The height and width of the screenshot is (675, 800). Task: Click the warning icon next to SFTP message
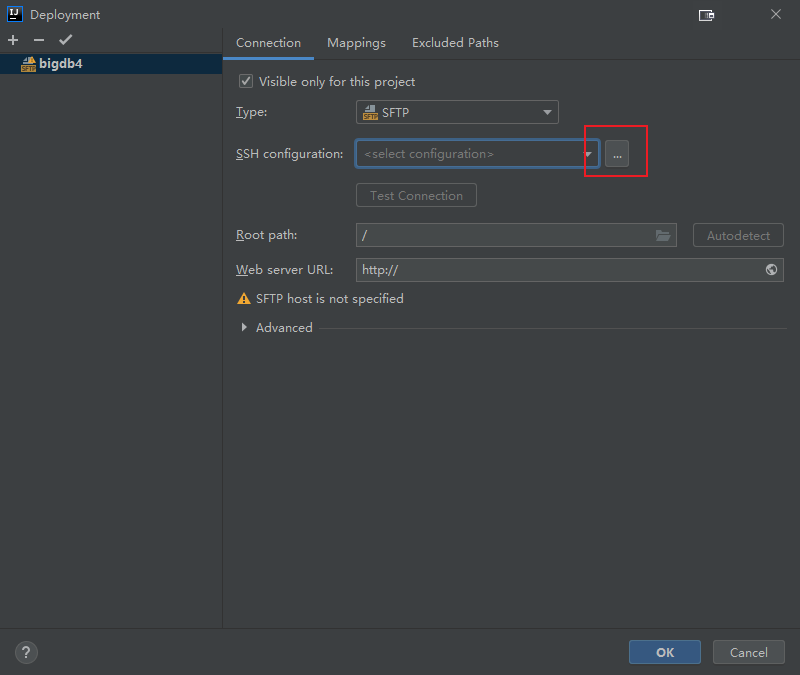click(244, 298)
